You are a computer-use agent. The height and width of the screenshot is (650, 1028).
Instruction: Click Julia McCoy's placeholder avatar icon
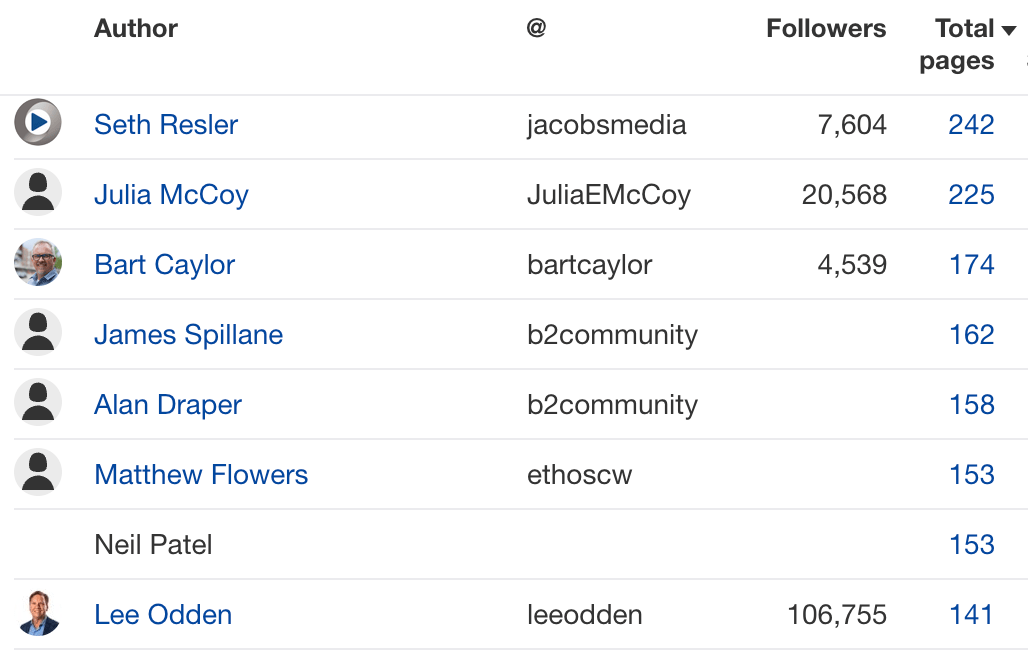(37, 194)
